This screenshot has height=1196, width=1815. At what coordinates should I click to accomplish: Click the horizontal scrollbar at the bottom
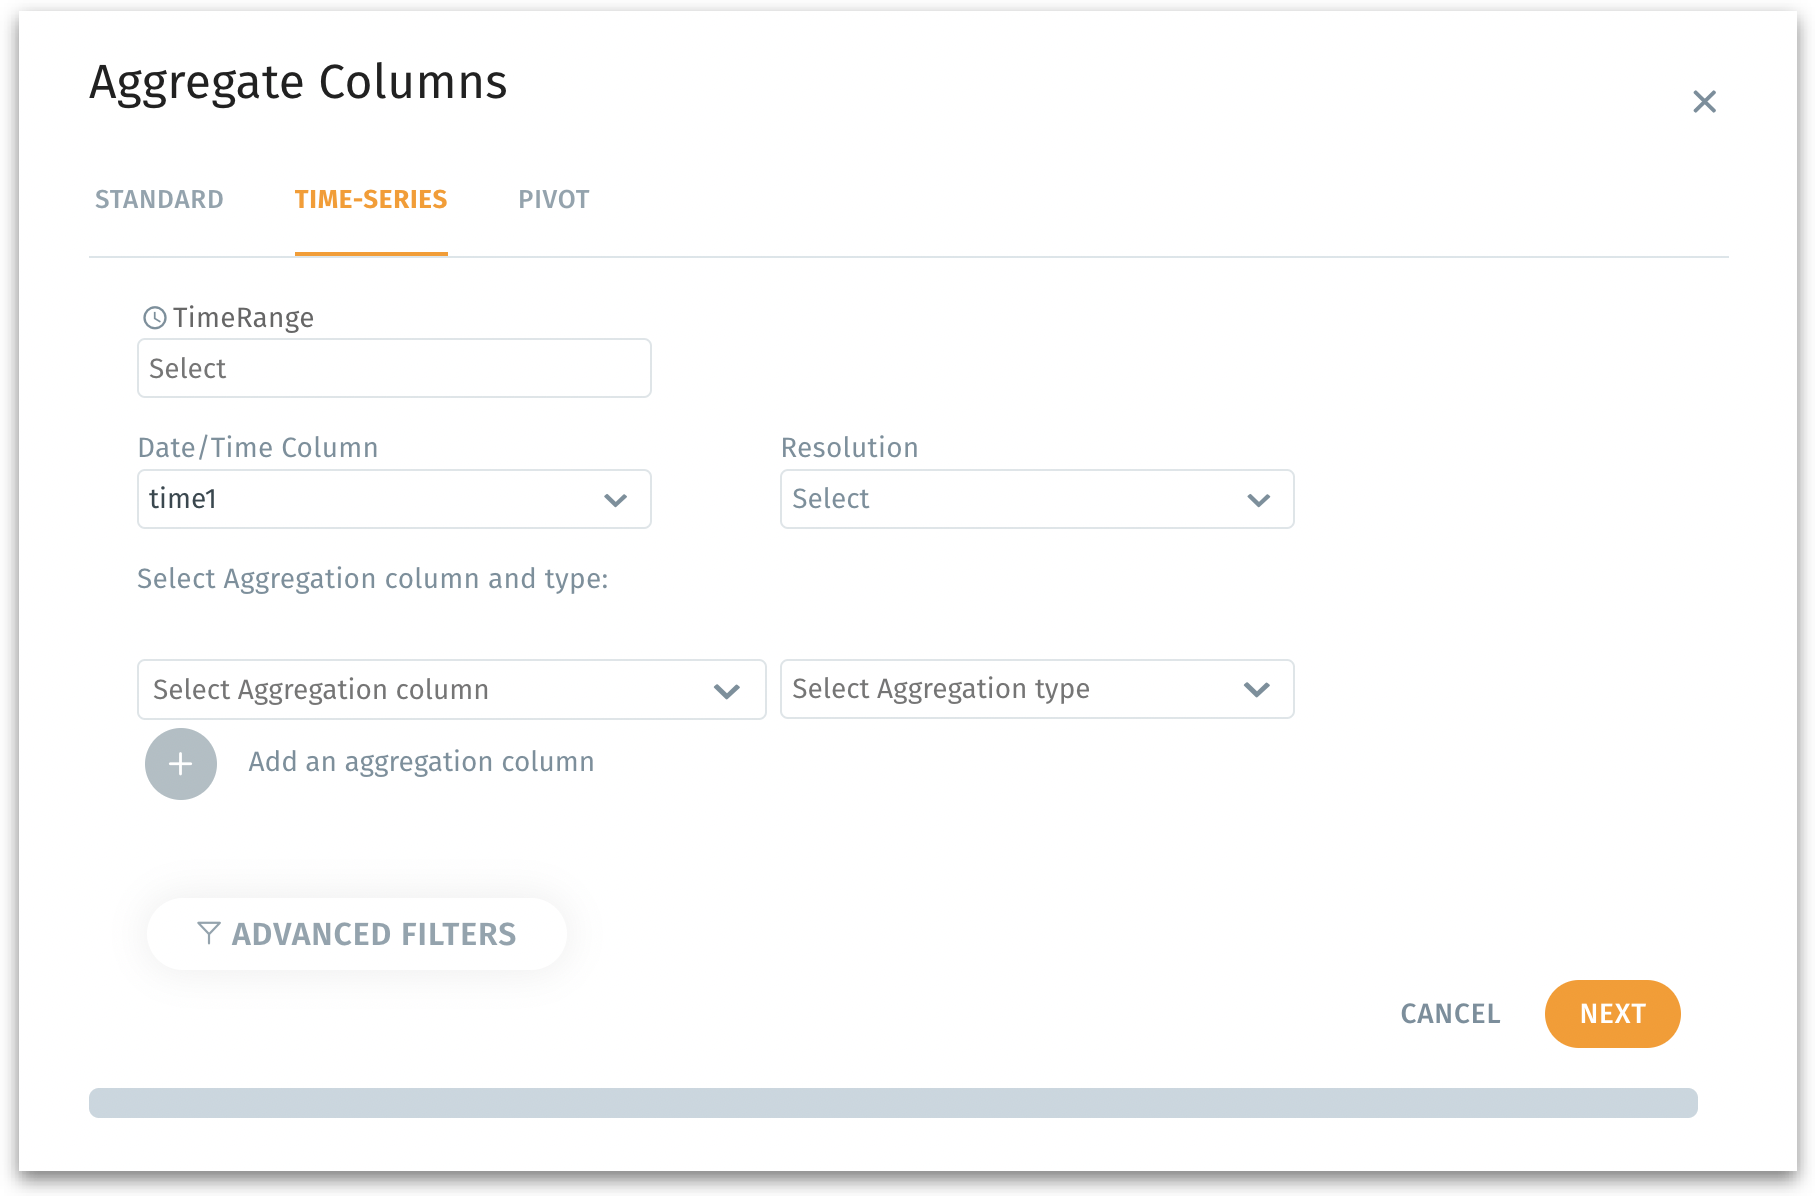click(893, 1103)
